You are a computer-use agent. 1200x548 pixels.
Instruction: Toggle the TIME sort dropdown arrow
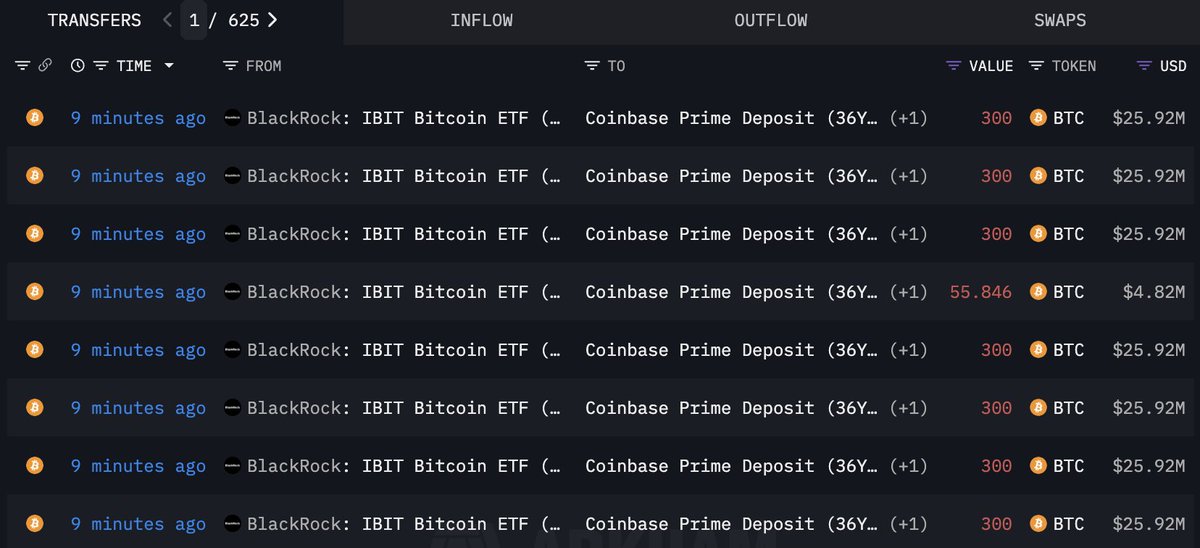click(x=169, y=66)
